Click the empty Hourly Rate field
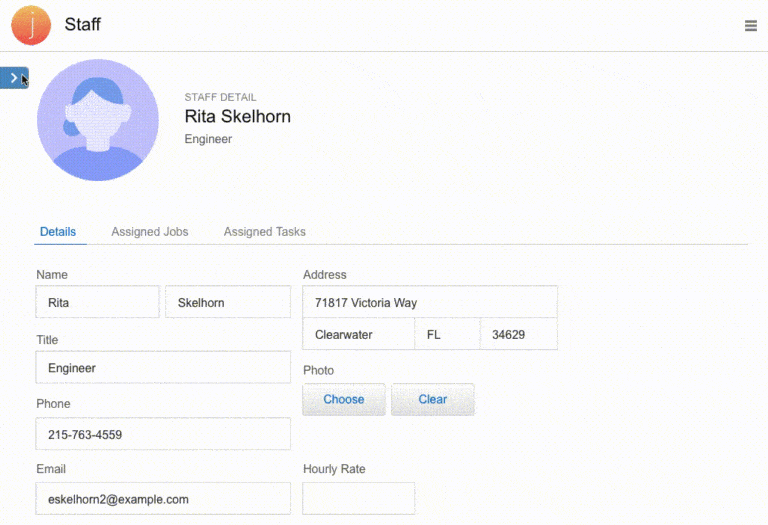 click(358, 499)
